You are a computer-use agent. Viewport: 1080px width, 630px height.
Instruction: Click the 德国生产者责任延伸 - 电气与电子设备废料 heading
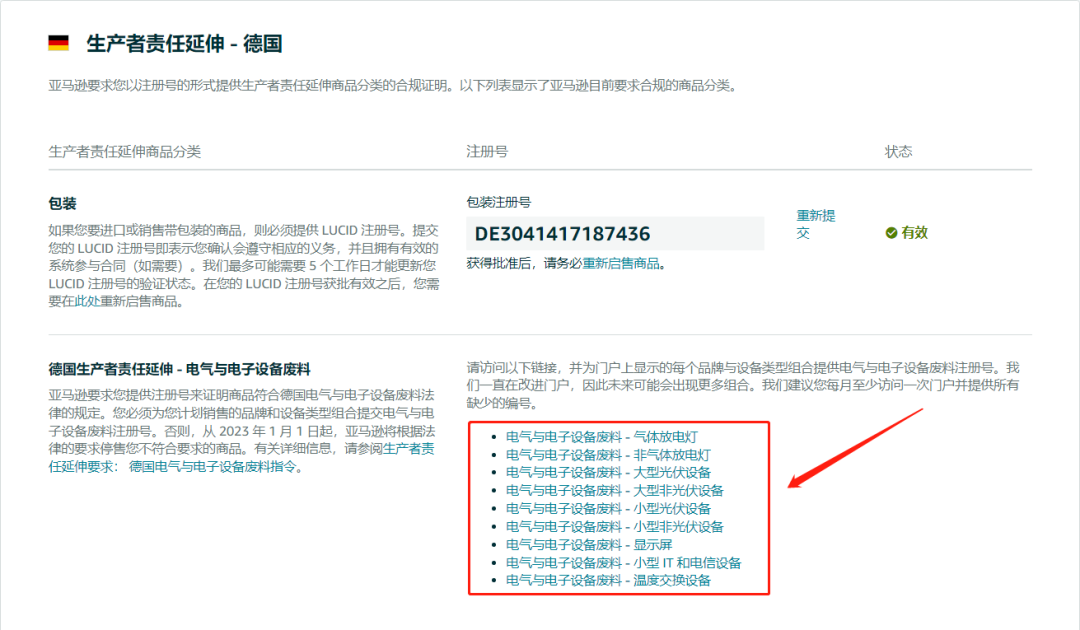(x=179, y=369)
